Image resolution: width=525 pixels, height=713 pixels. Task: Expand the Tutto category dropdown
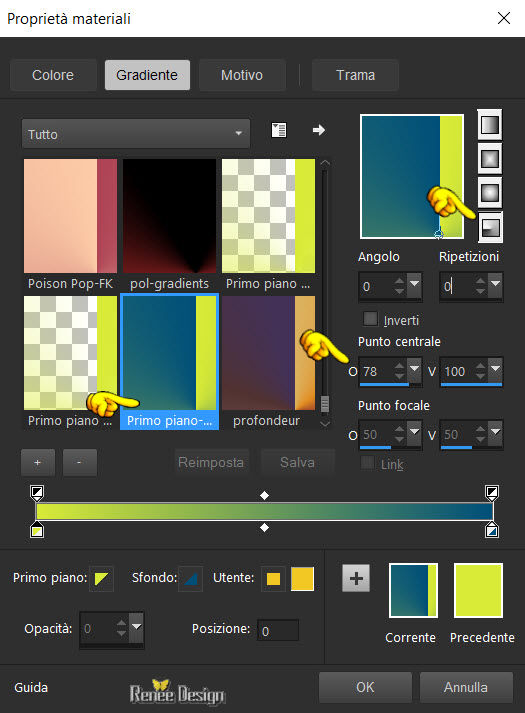(135, 134)
